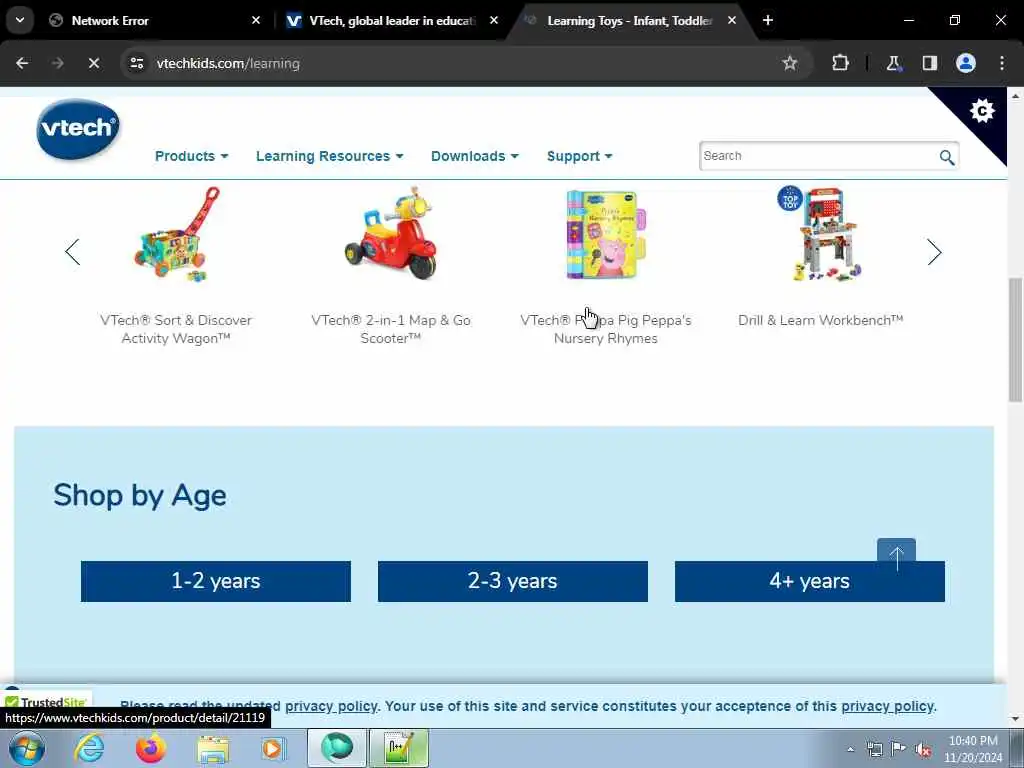This screenshot has height=768, width=1024.
Task: Open Windows Explorer folder in taskbar
Action: pyautogui.click(x=213, y=748)
